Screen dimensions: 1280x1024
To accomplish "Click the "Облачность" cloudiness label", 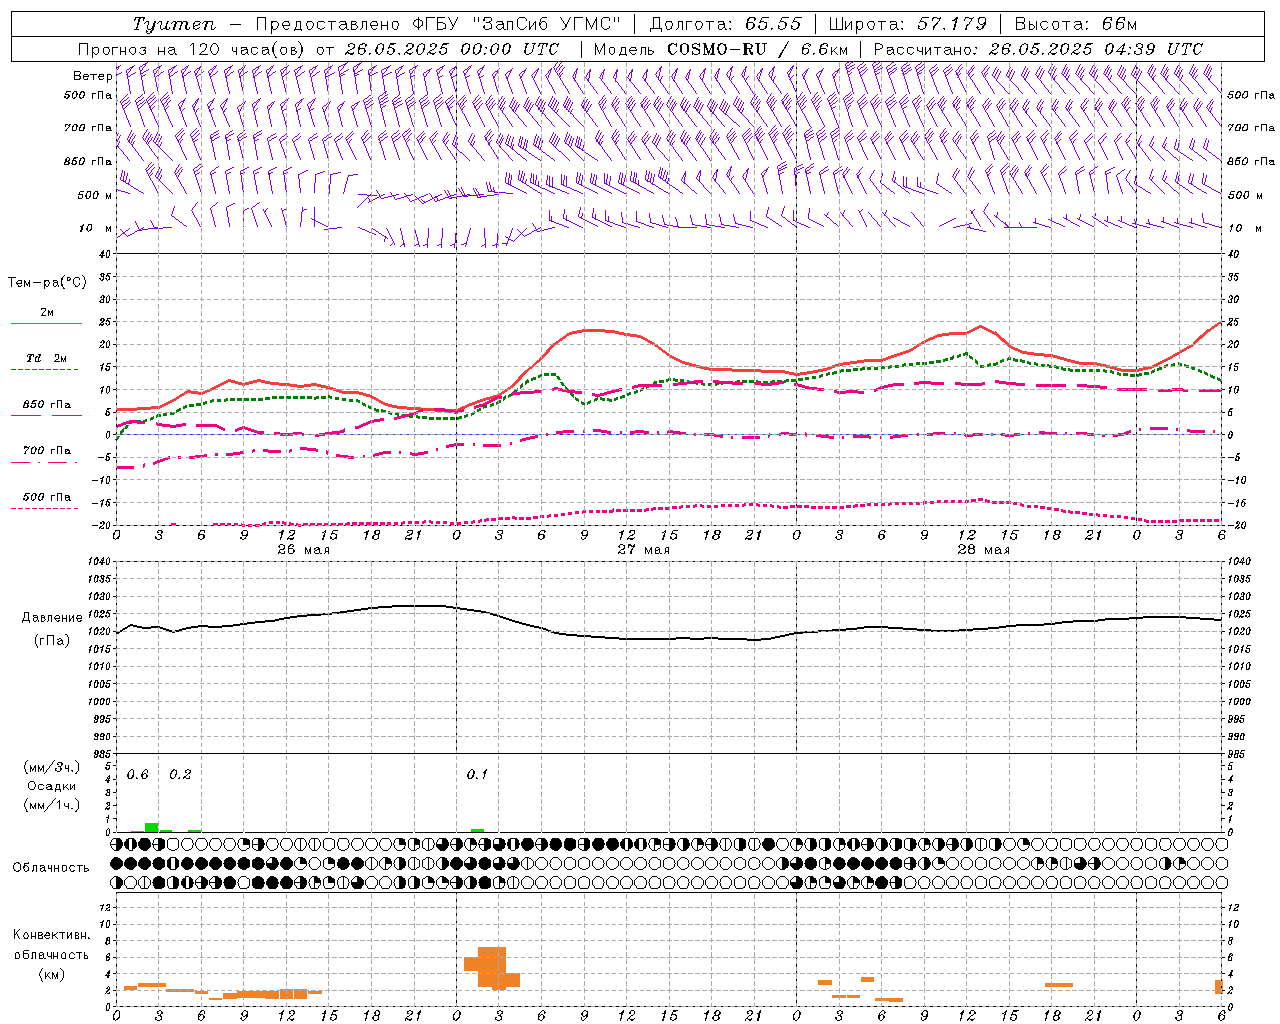I will tap(51, 867).
